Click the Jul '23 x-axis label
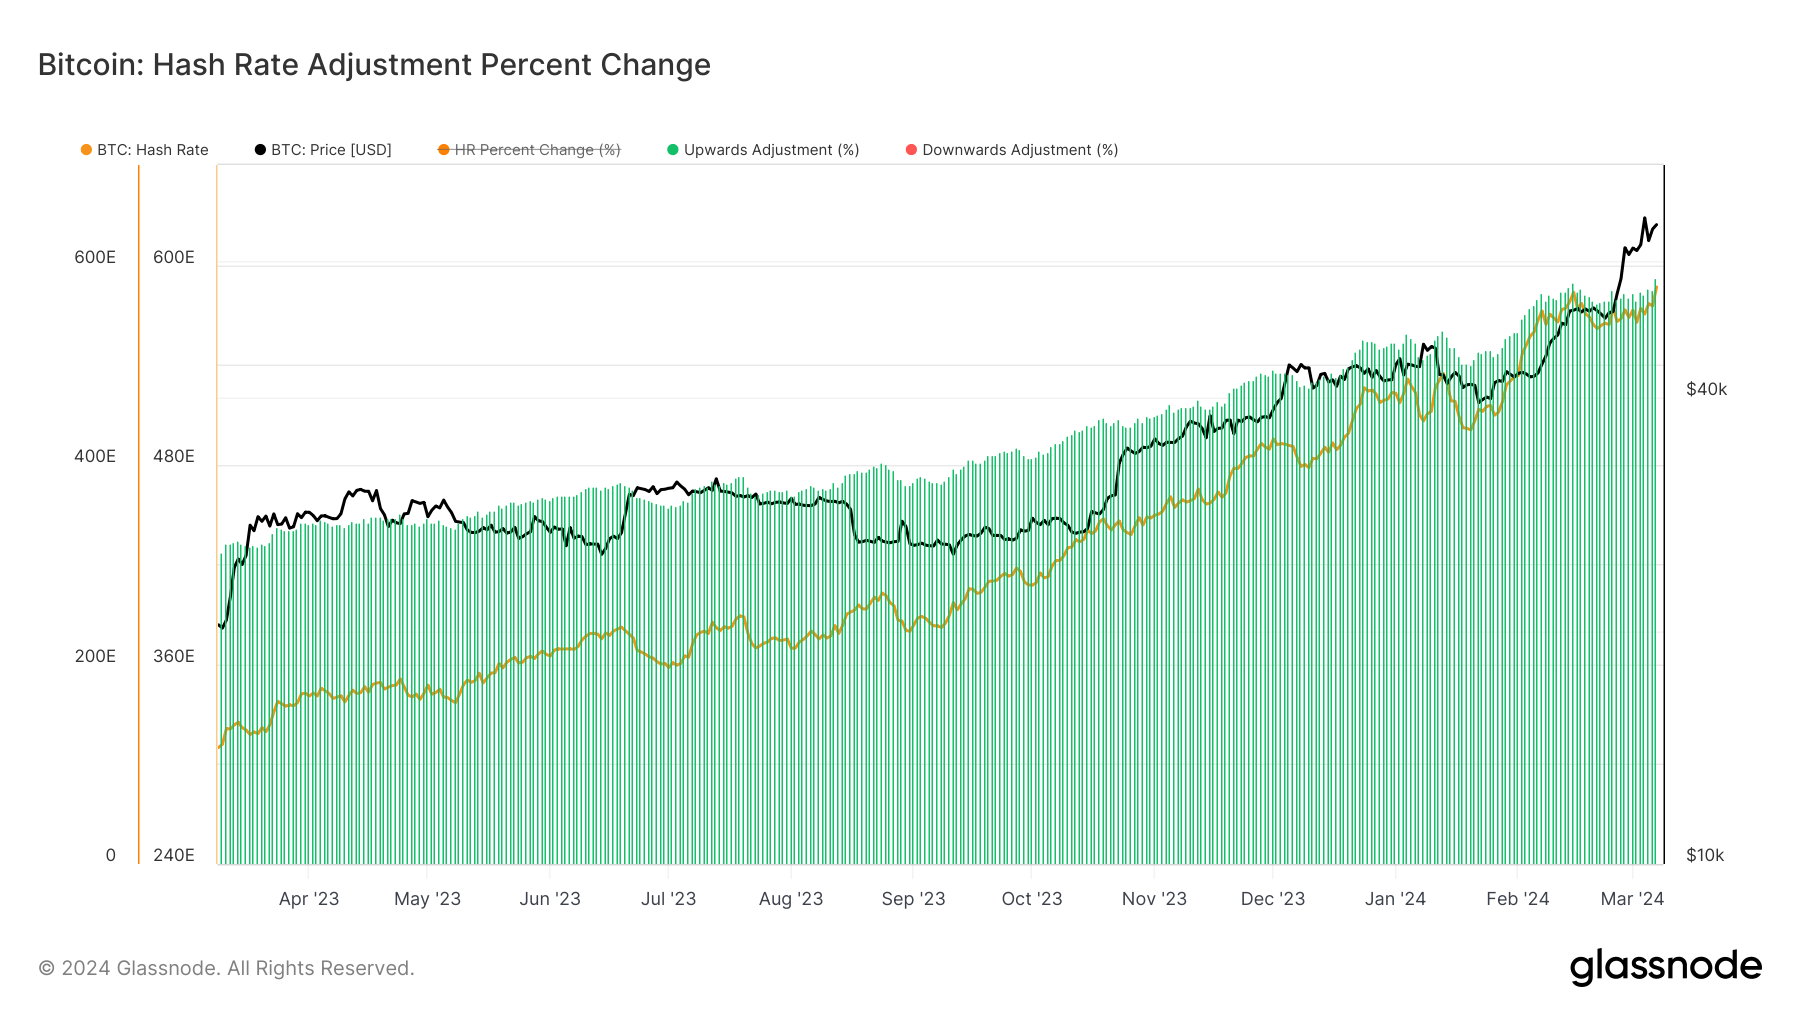1800x1013 pixels. point(668,899)
